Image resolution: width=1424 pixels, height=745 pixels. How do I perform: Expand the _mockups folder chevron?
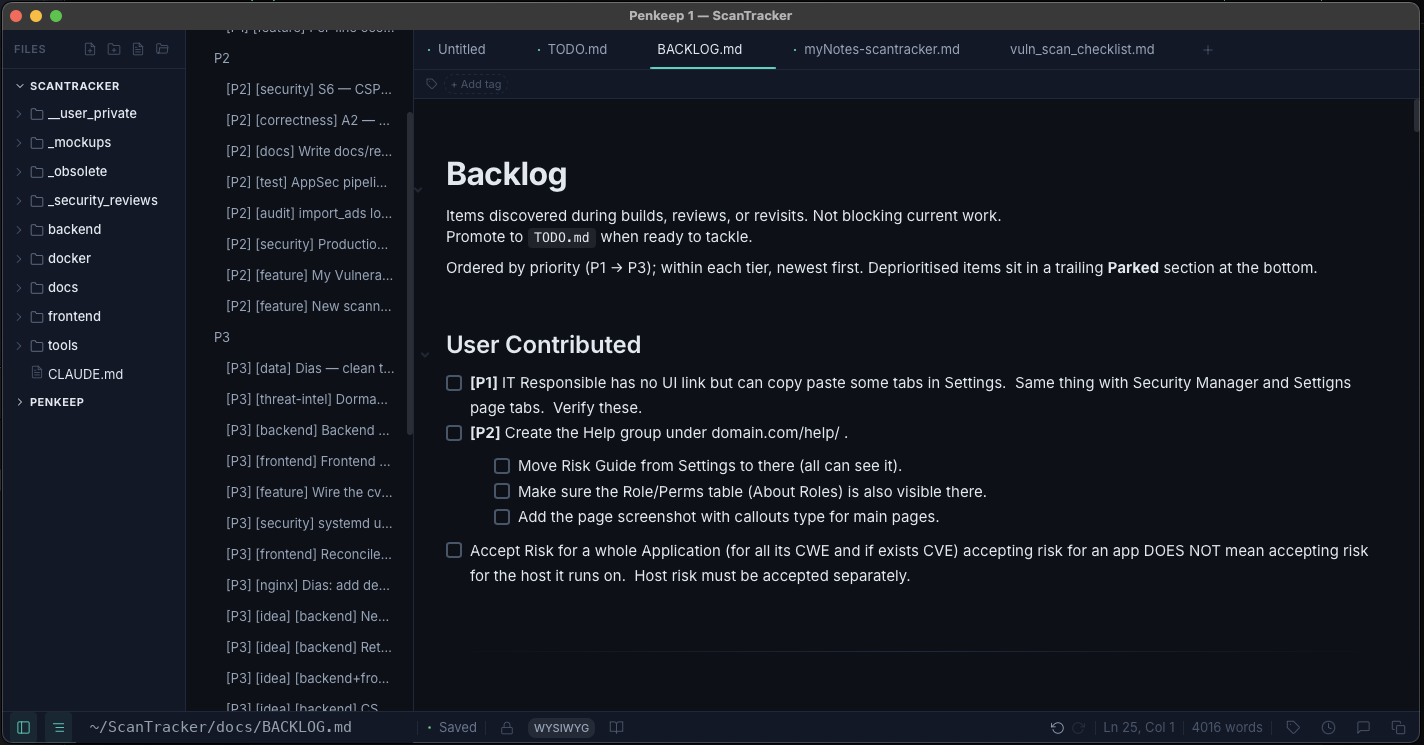[19, 143]
